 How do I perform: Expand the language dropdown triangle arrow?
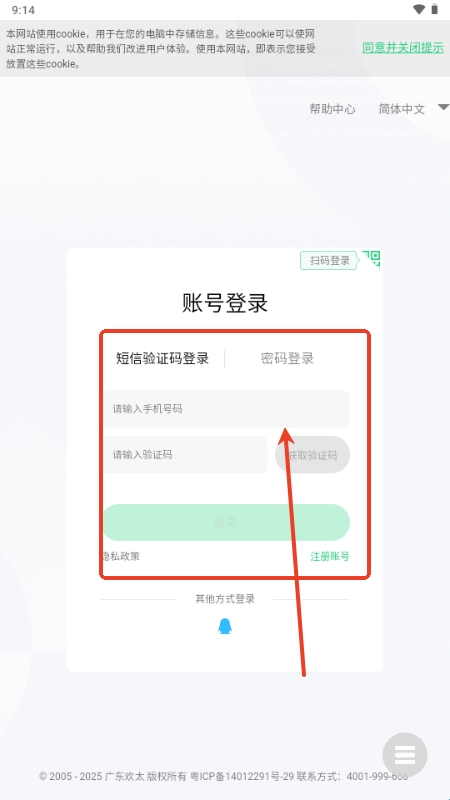[444, 107]
